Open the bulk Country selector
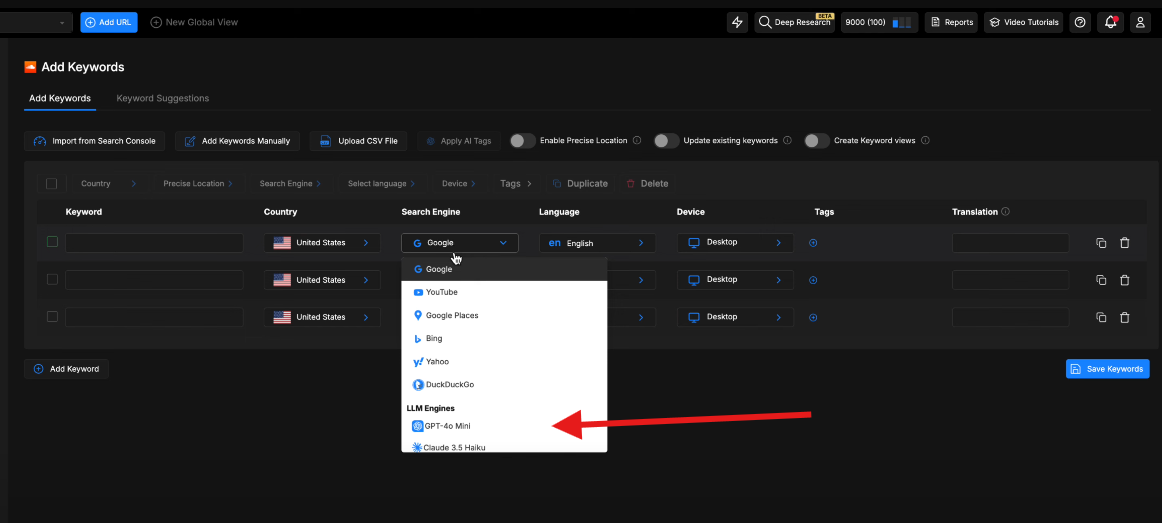Image resolution: width=1162 pixels, height=523 pixels. click(109, 184)
